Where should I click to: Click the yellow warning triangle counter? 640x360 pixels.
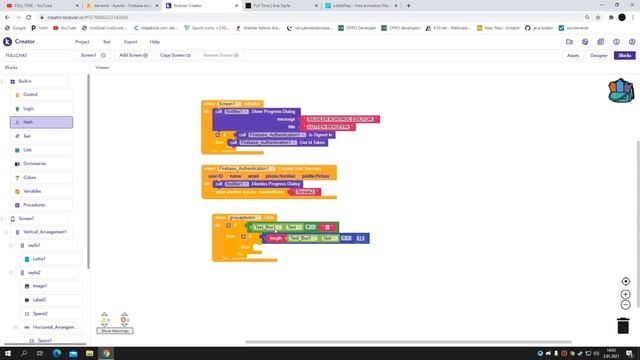104,320
